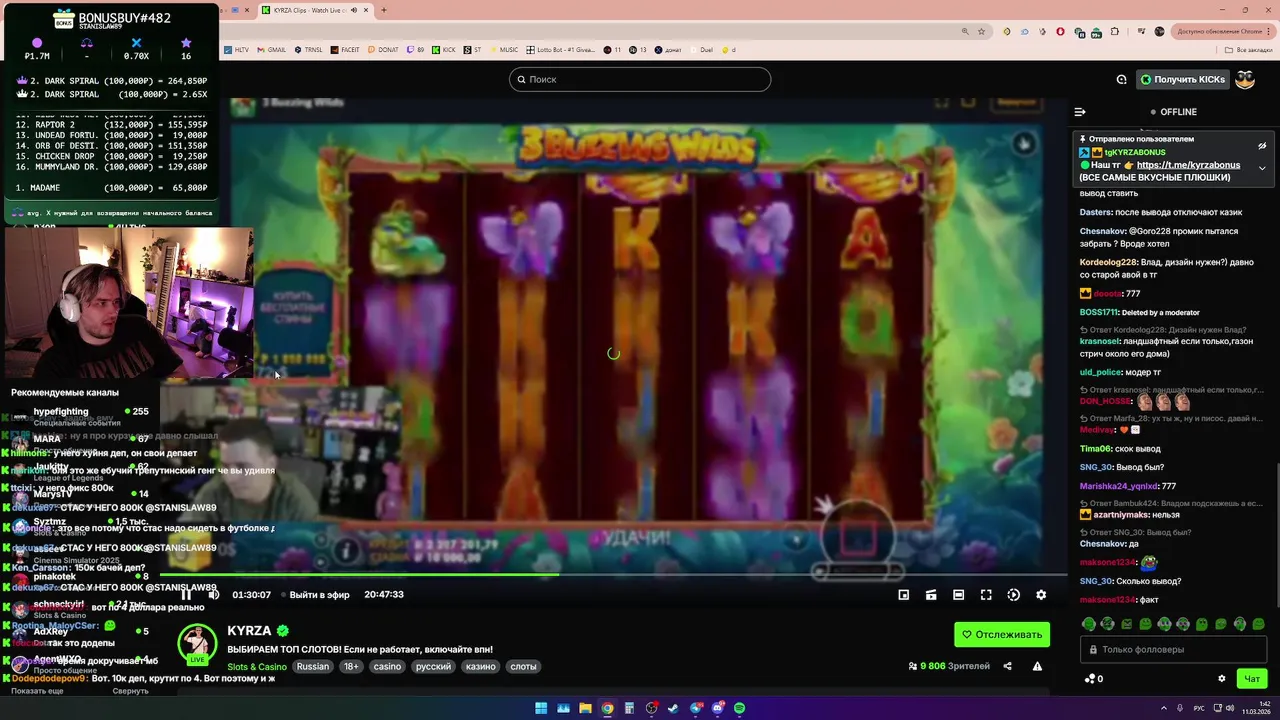1280x720 pixels.
Task: Focus the Поиск search field
Action: [x=640, y=79]
